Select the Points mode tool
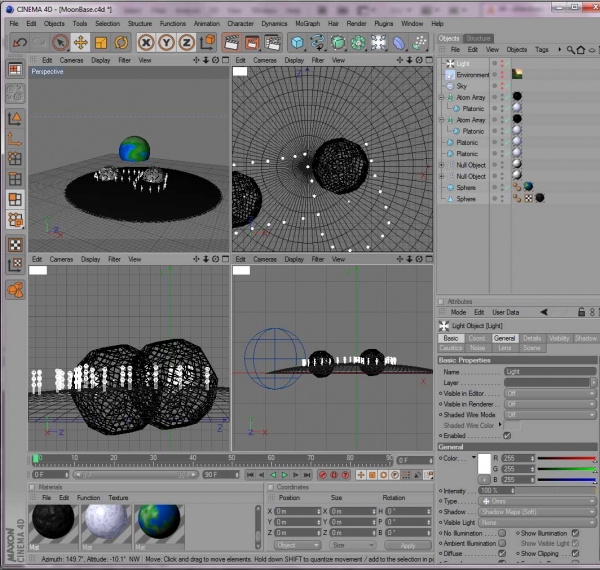 15,158
